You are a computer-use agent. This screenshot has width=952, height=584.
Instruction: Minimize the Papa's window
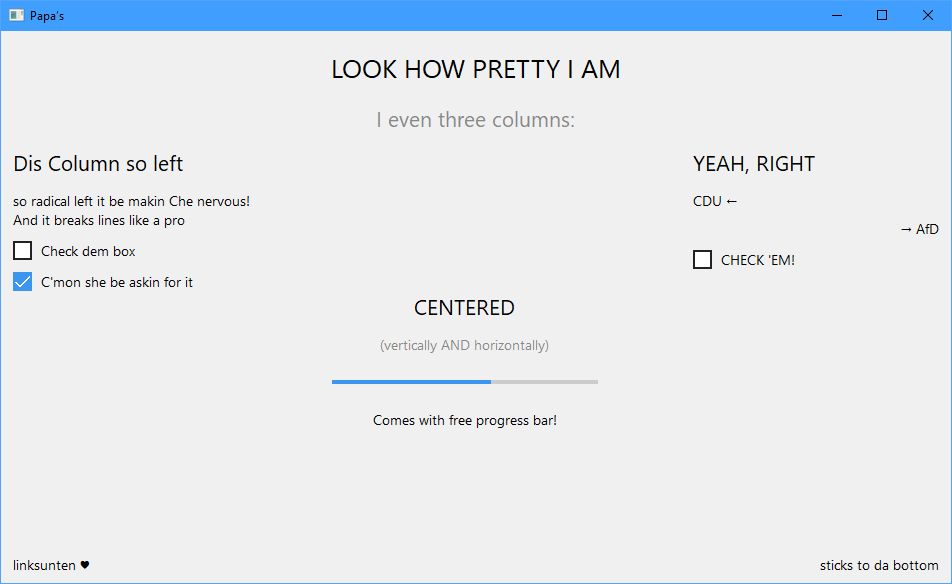click(x=836, y=15)
